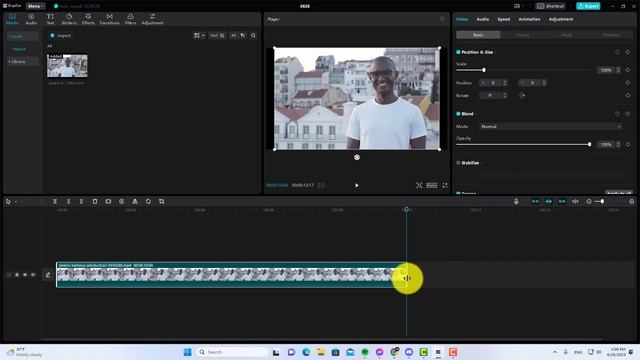This screenshot has height=360, width=640.
Task: Switch to the Speed tab
Action: (x=503, y=19)
